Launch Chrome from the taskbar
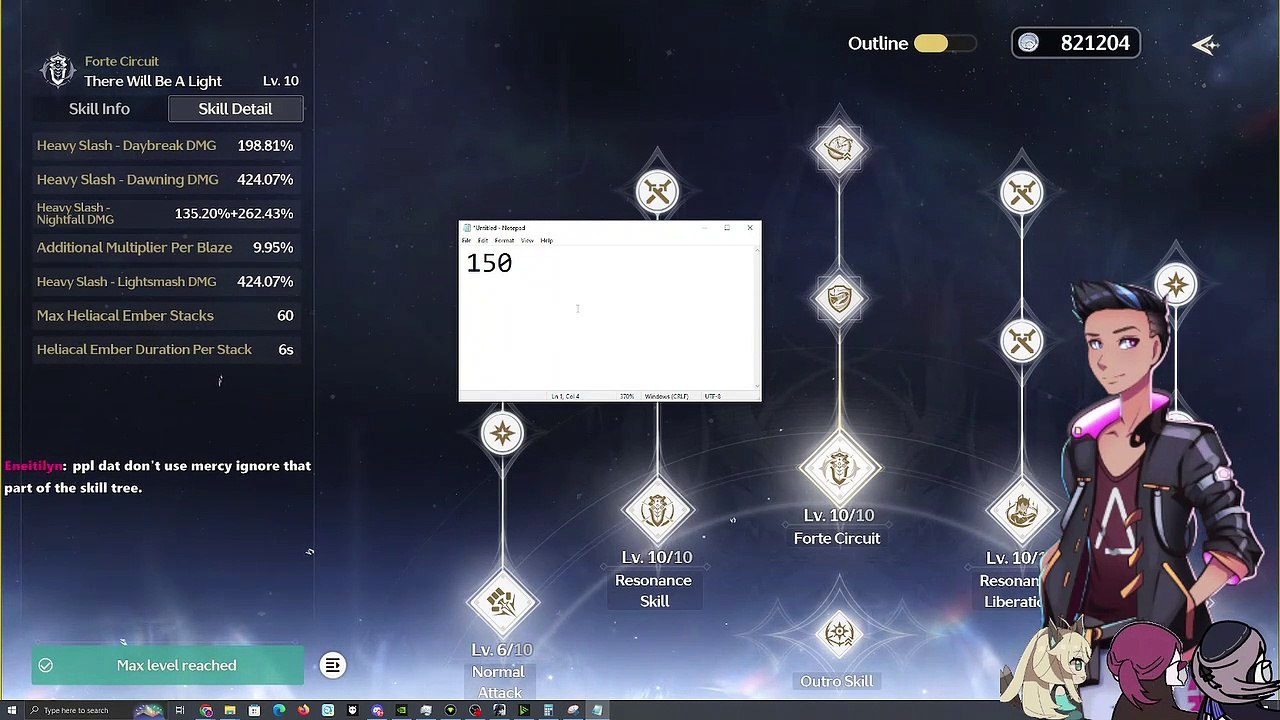 (206, 710)
